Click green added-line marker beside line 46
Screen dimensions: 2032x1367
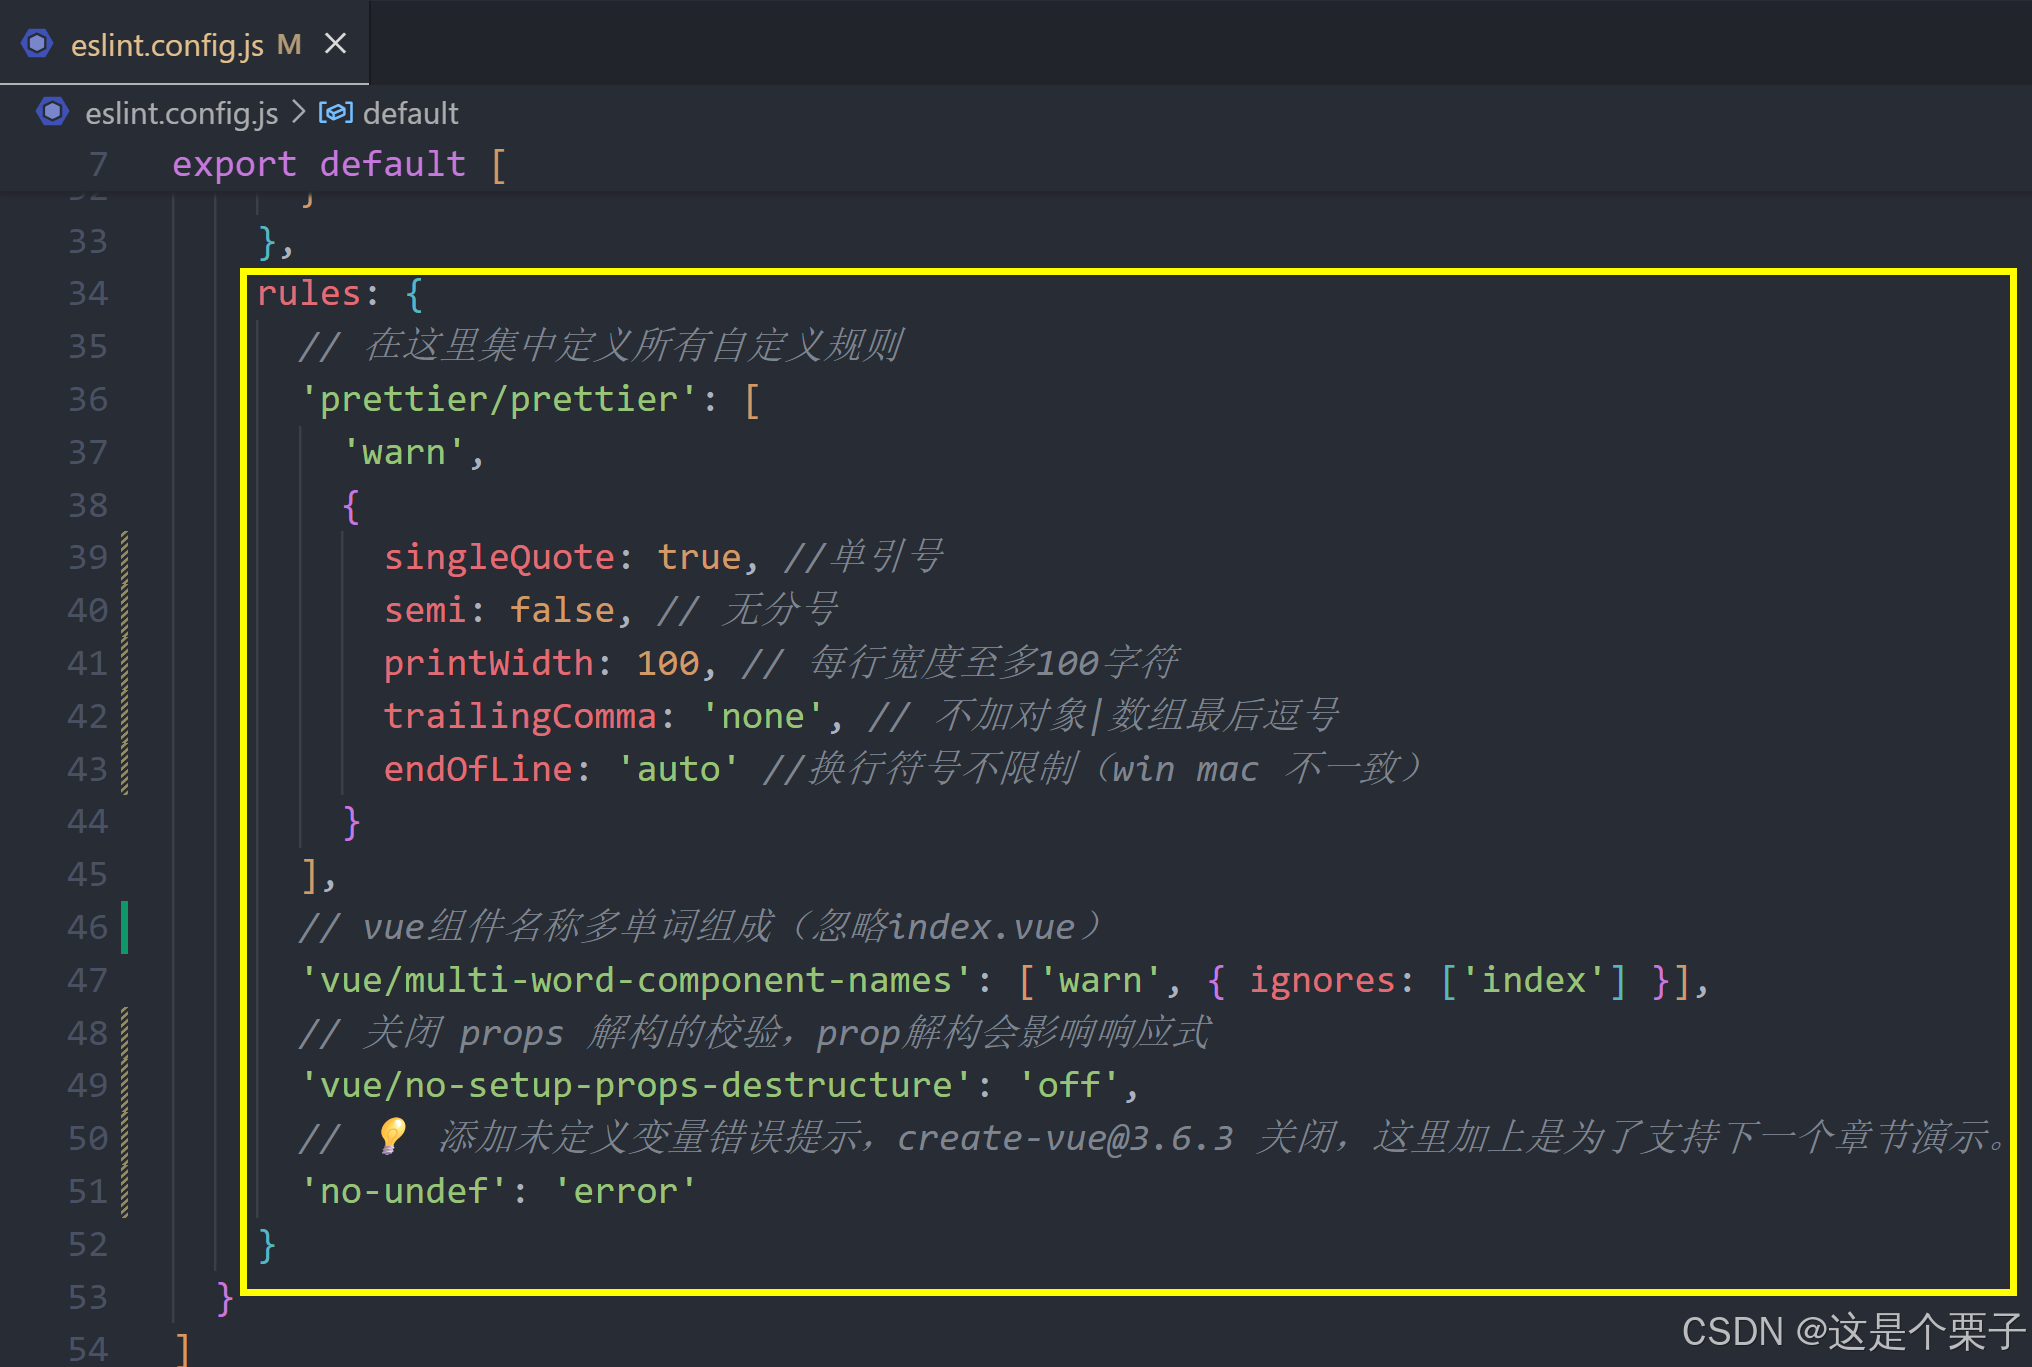point(125,927)
